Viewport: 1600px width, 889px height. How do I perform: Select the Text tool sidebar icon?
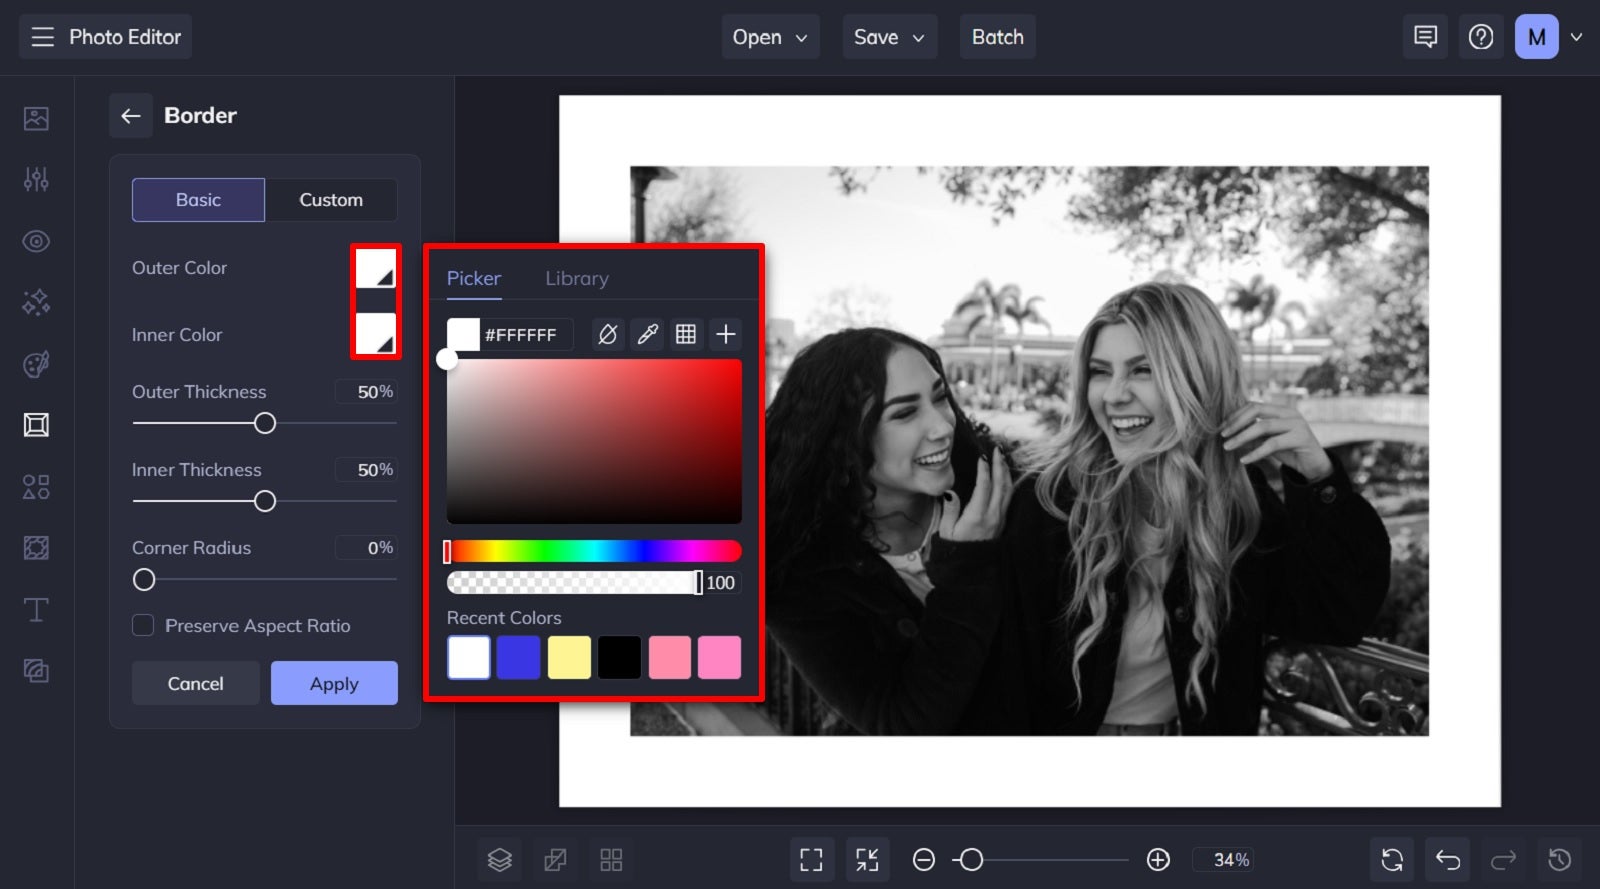pyautogui.click(x=36, y=609)
